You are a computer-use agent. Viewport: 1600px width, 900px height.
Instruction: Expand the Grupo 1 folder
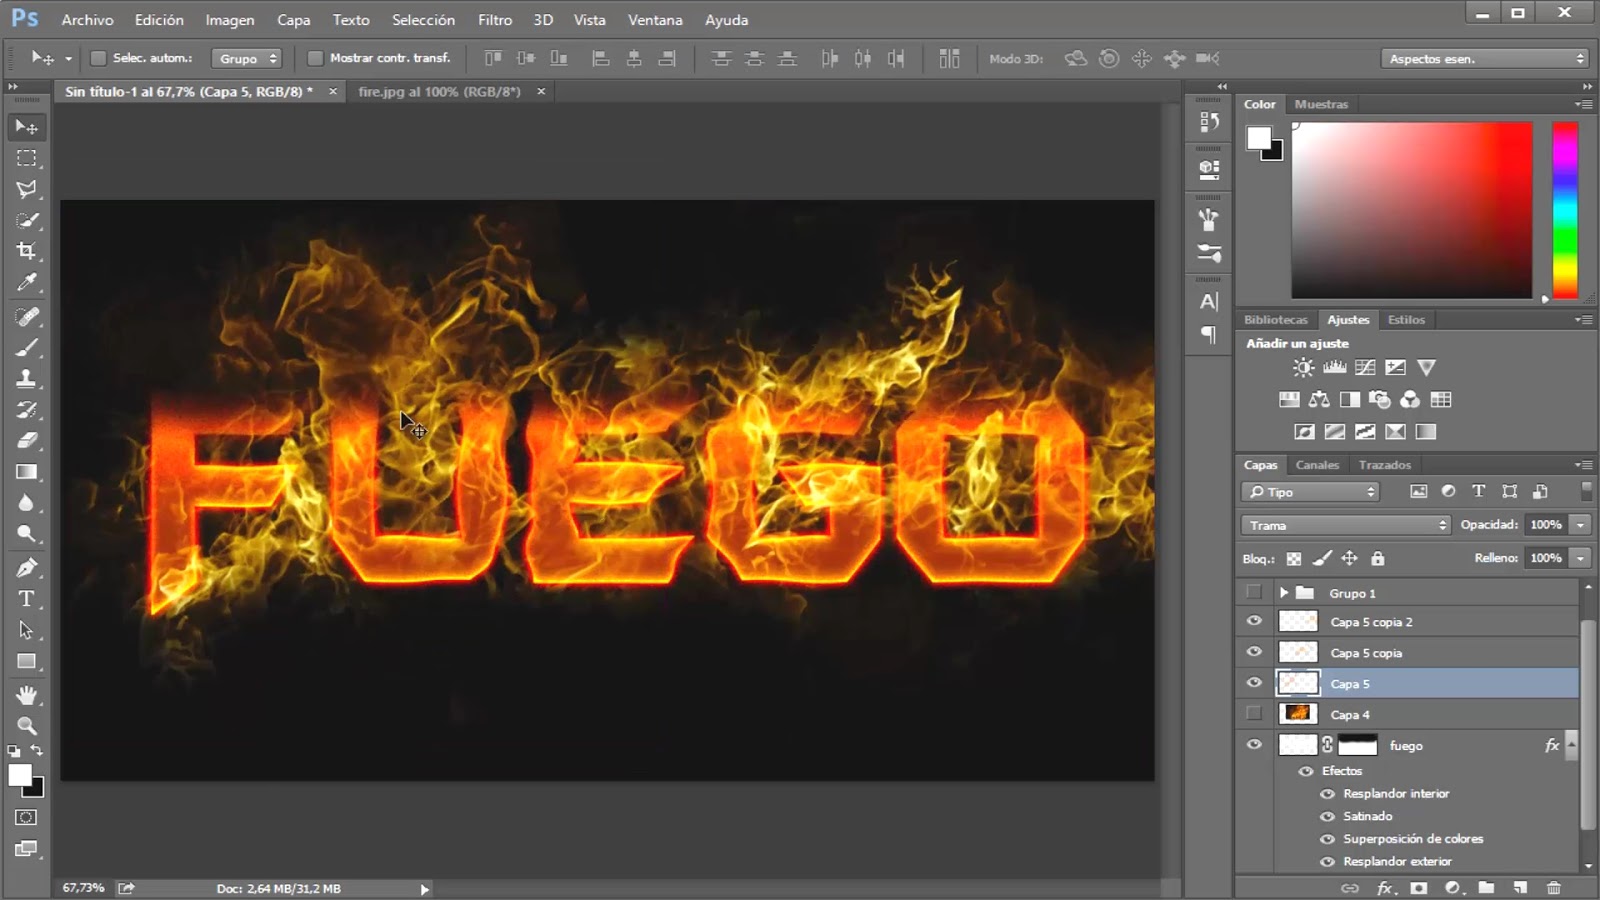[1284, 593]
